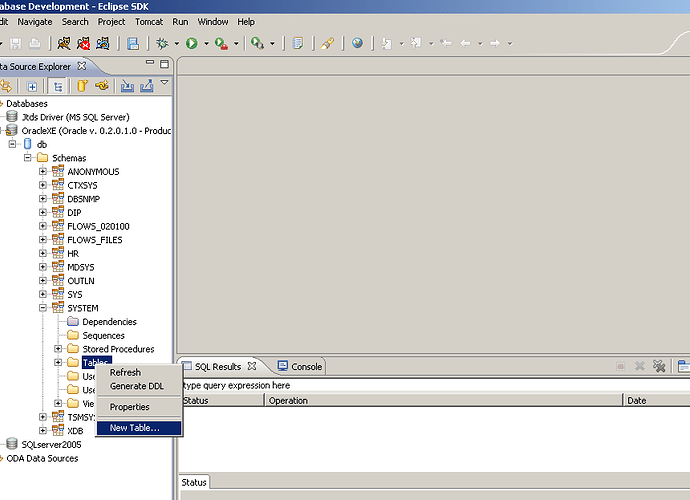Screen dimensions: 690x500
Task: Open the Back history dropdown arrow
Action: [x=480, y=44]
